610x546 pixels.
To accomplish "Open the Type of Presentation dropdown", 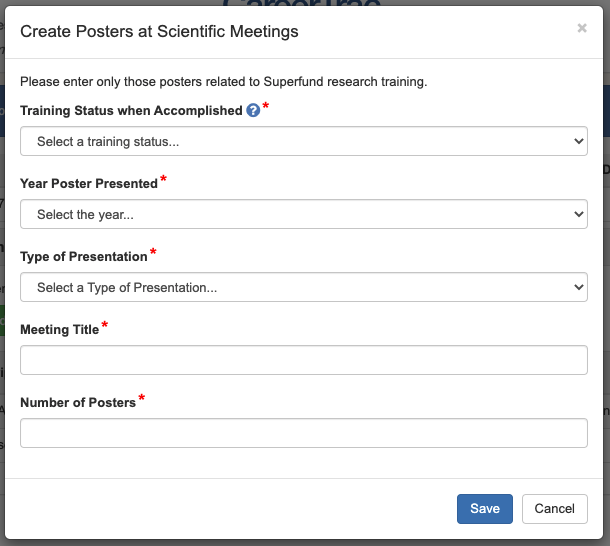I will 303,288.
